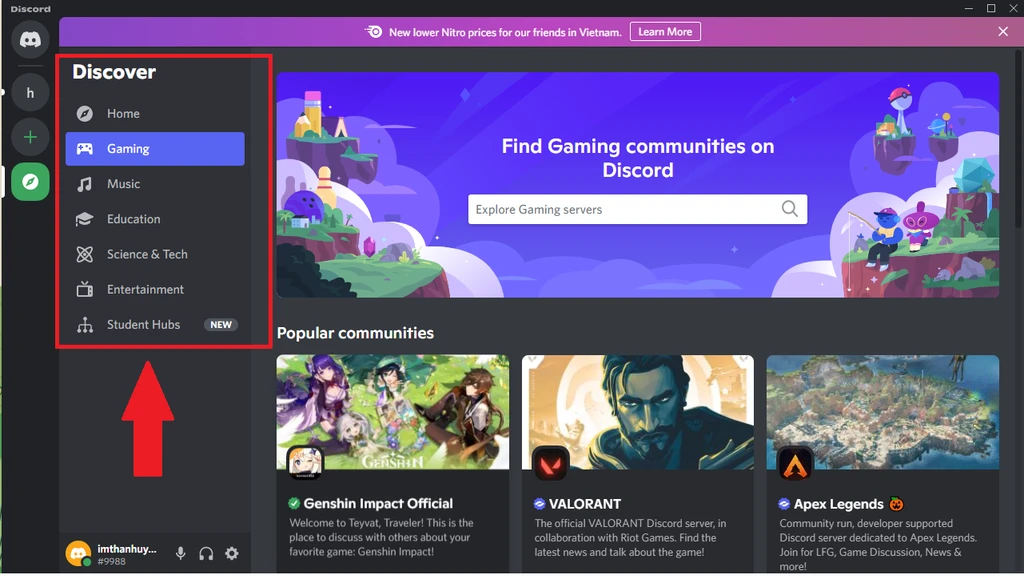This screenshot has width=1024, height=576.
Task: Click Apex Legends server description text
Action: 878,545
